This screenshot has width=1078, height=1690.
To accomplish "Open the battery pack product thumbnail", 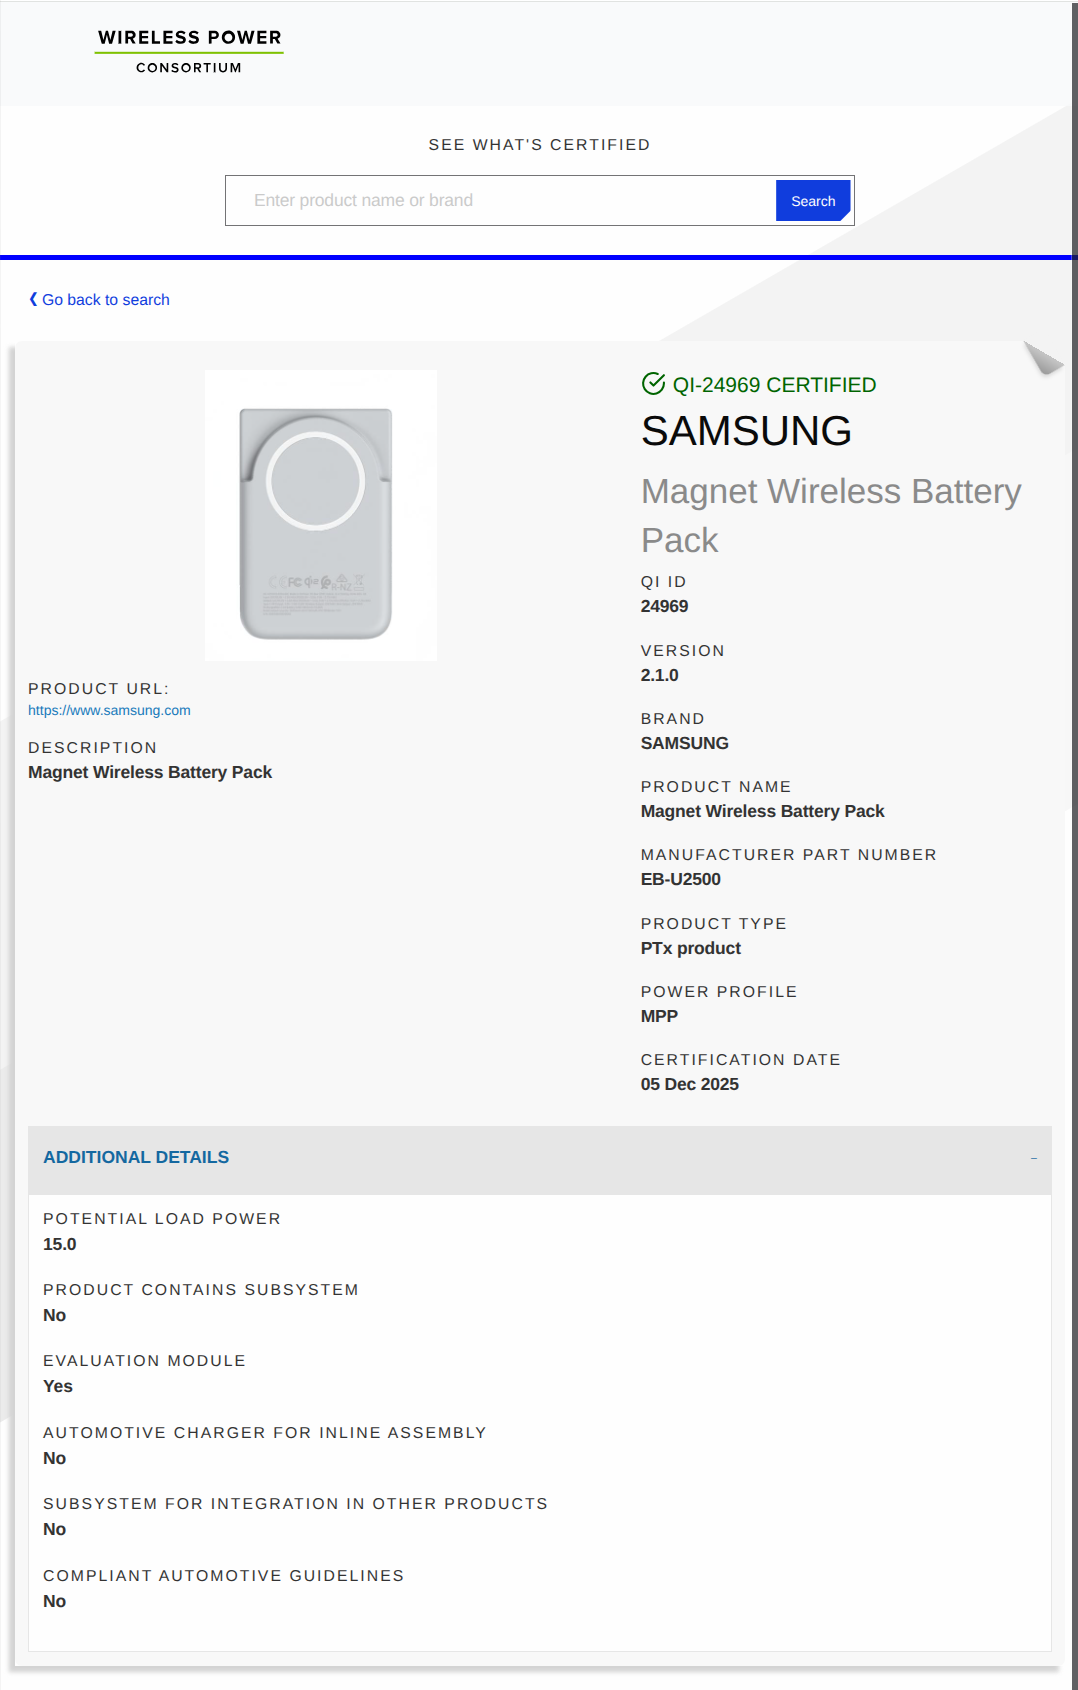I will [320, 514].
